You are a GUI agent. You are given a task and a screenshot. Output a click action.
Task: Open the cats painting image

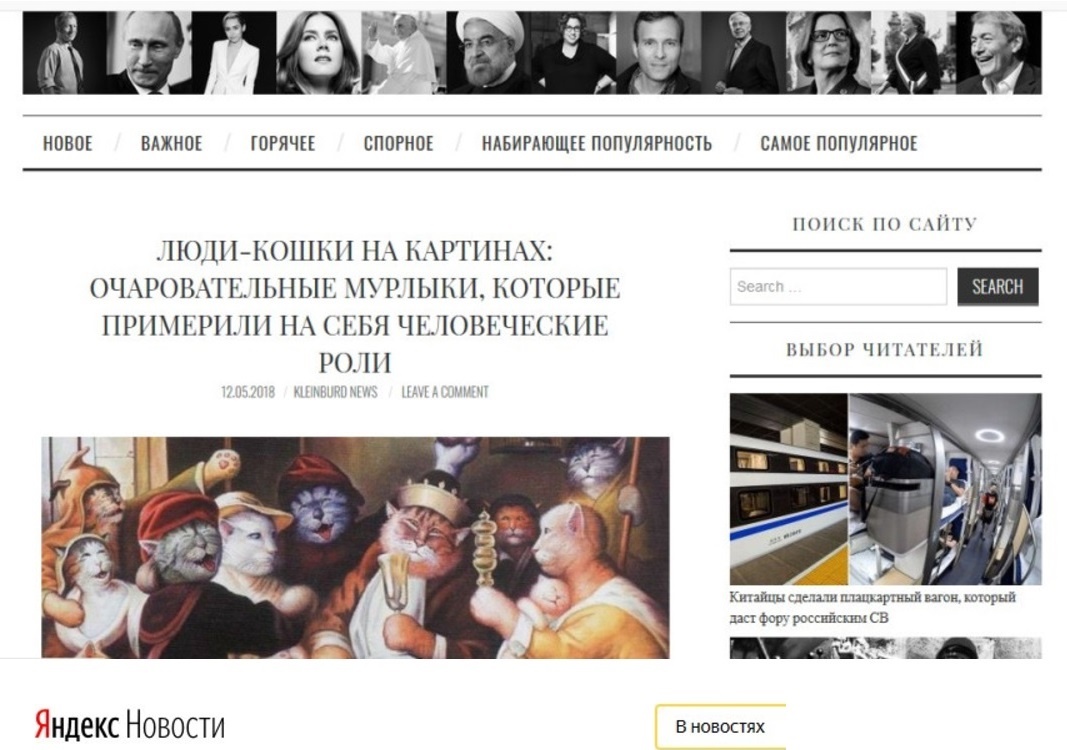point(355,547)
